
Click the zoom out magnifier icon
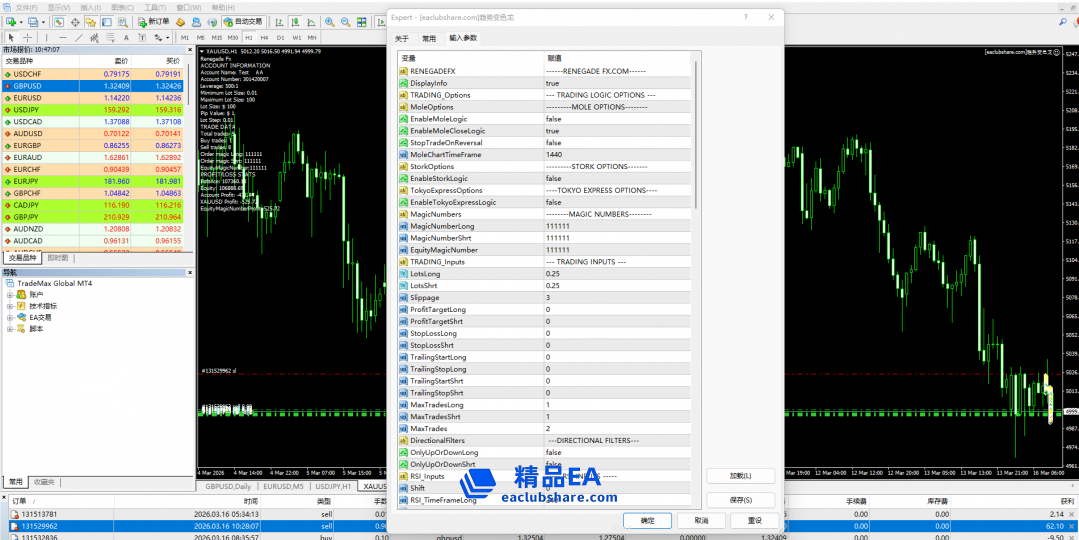(347, 21)
